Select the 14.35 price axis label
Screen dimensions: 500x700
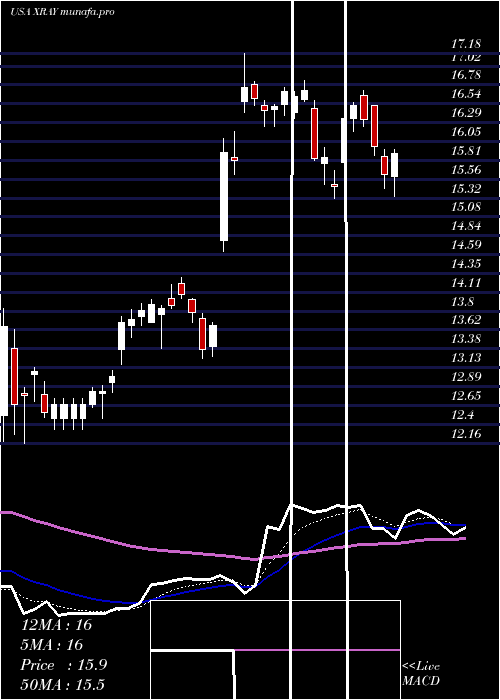[x=466, y=263]
